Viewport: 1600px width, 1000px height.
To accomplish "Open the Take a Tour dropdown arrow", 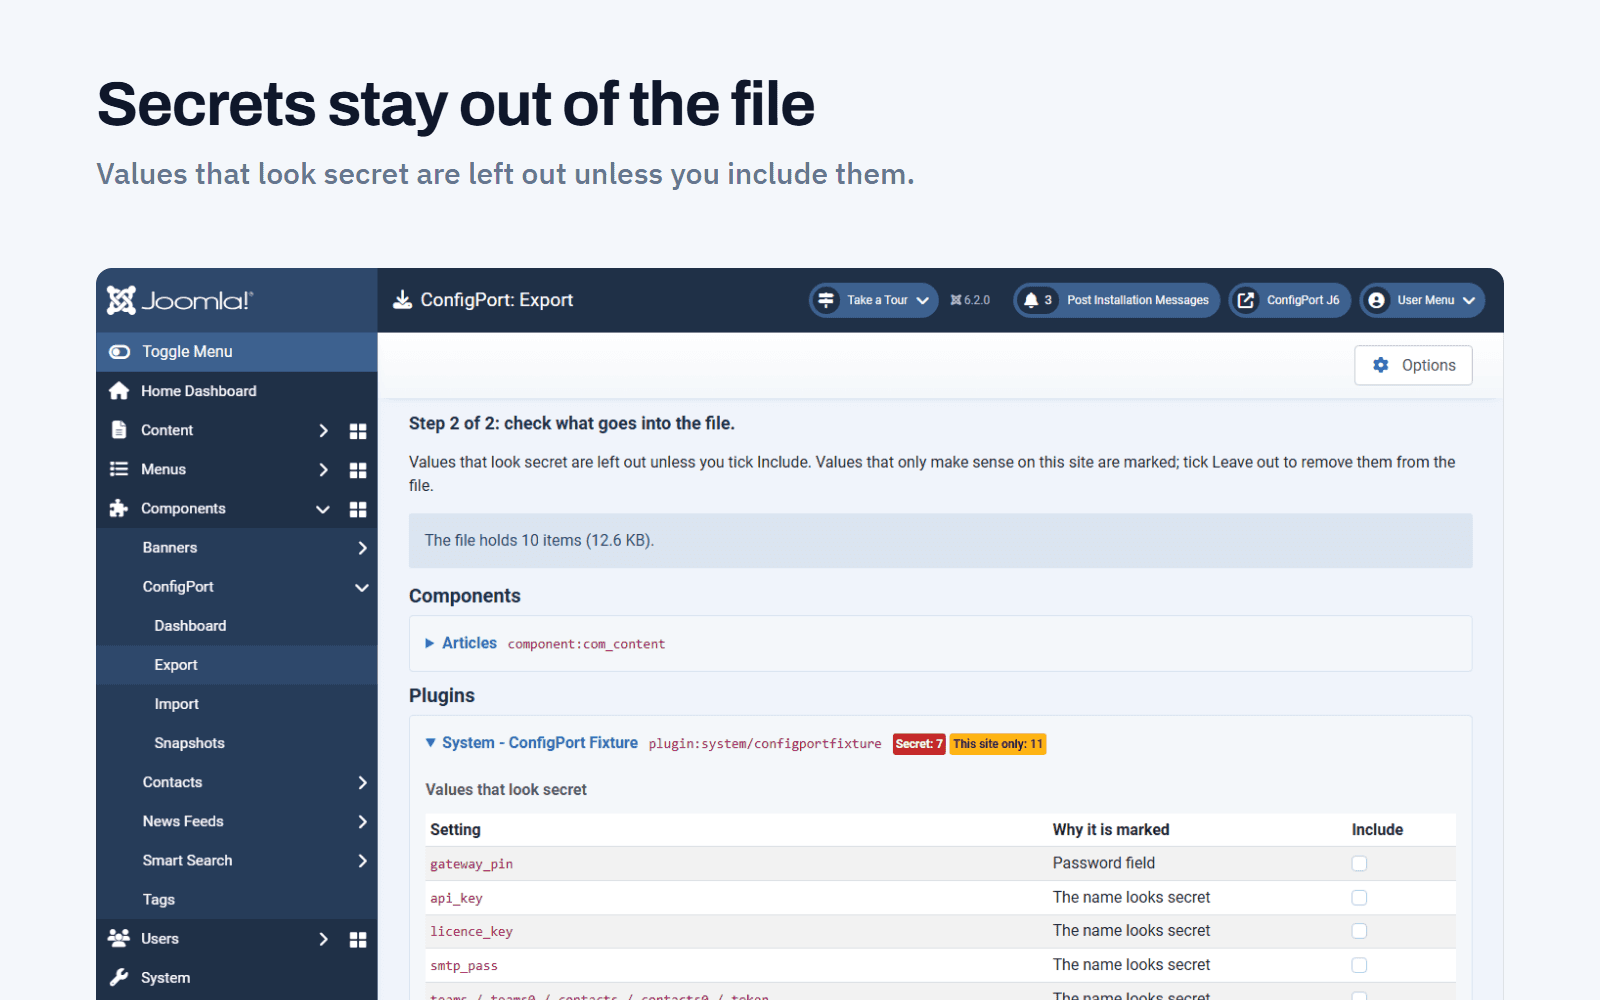I will point(922,300).
